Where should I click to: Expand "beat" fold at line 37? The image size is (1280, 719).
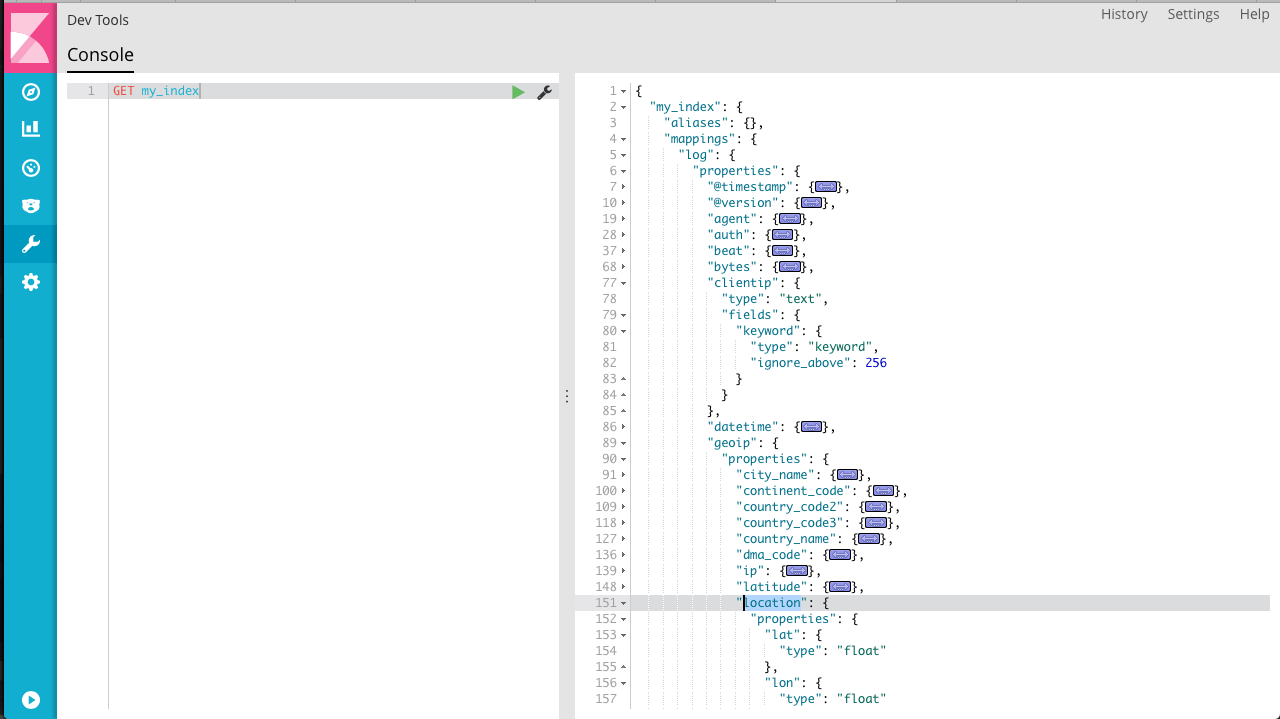[x=624, y=251]
